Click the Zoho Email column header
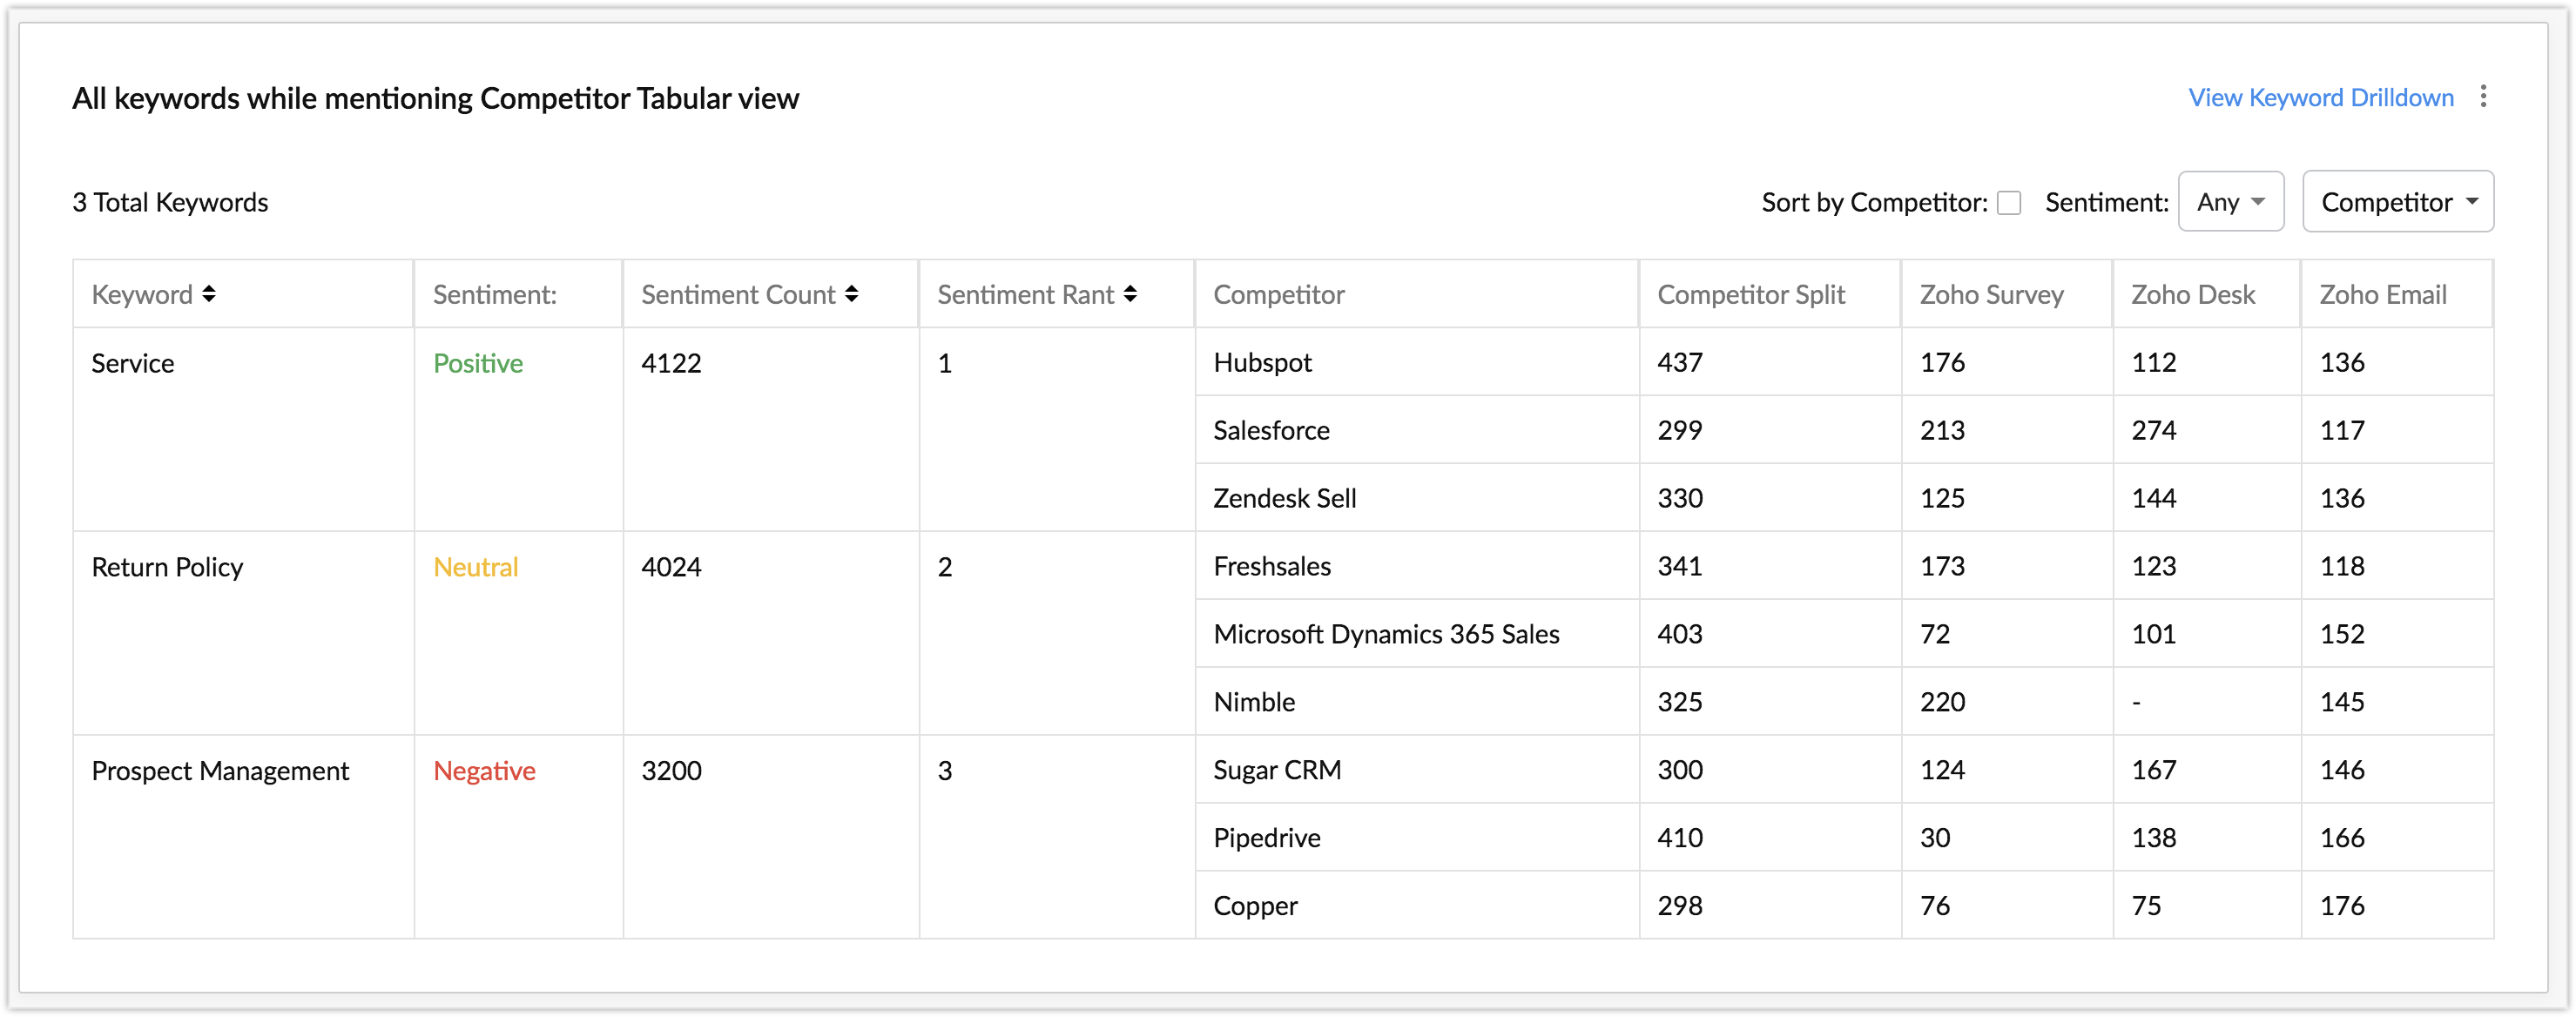The width and height of the screenshot is (2576, 1017). pos(2382,295)
